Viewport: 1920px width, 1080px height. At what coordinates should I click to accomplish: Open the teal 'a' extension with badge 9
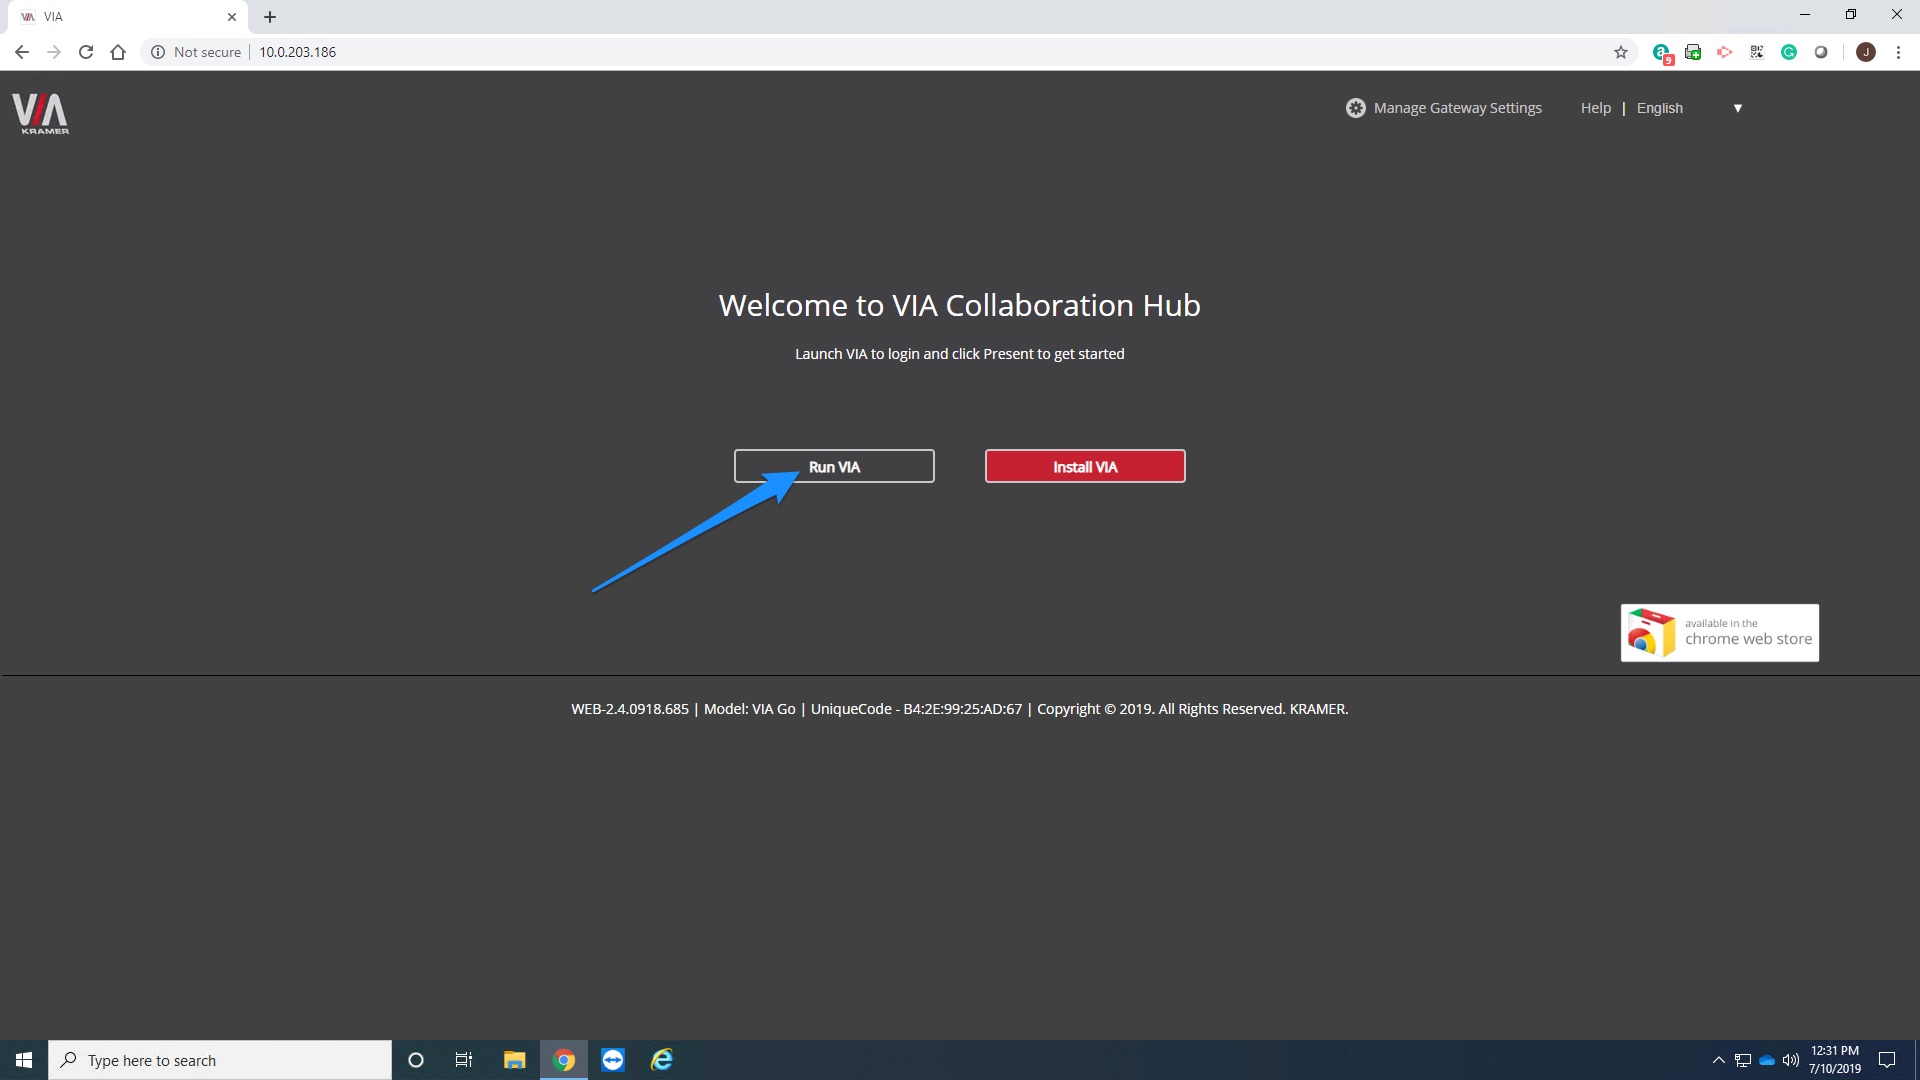click(1662, 53)
